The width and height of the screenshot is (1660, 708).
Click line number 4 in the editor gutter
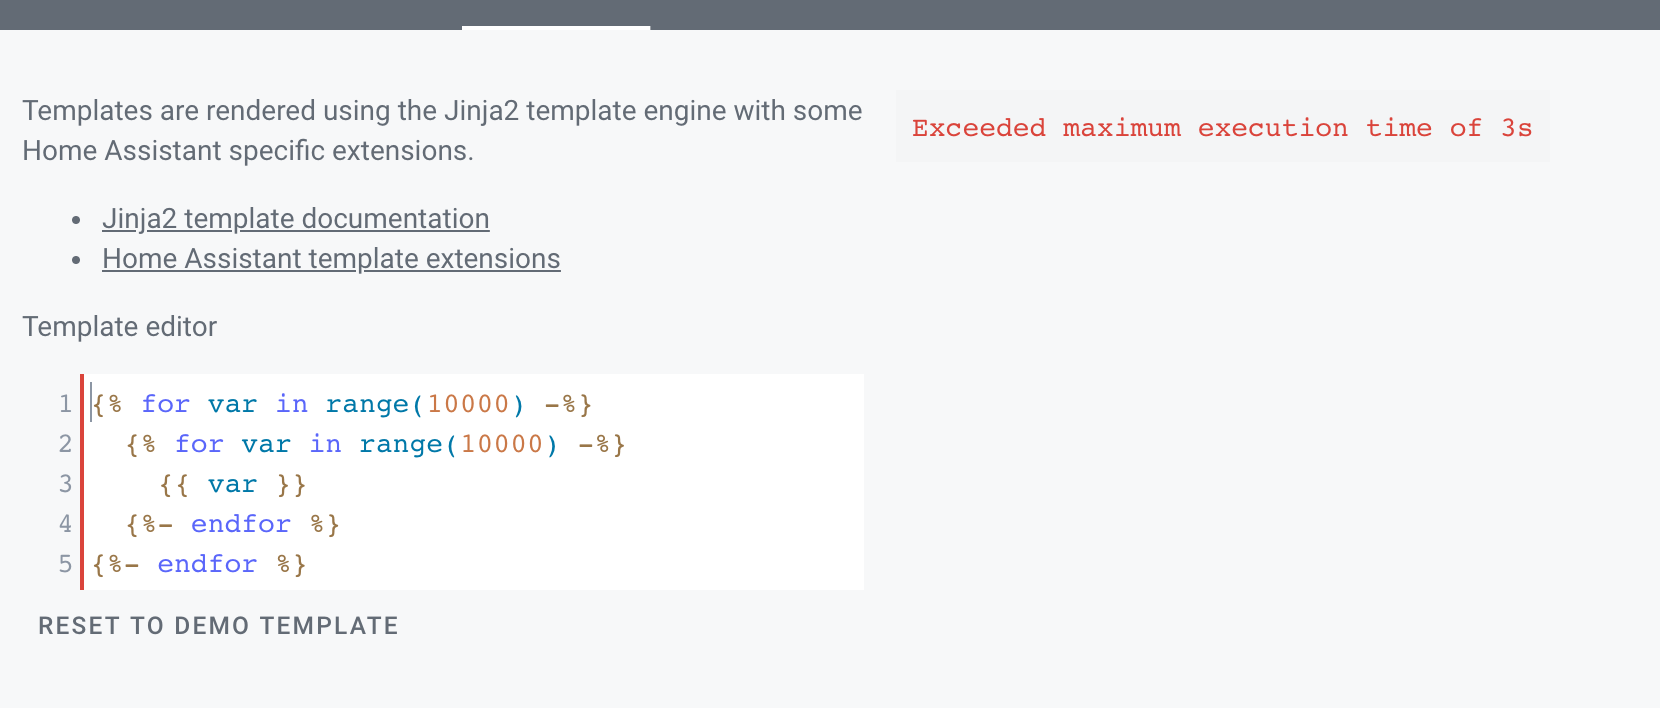pos(65,524)
